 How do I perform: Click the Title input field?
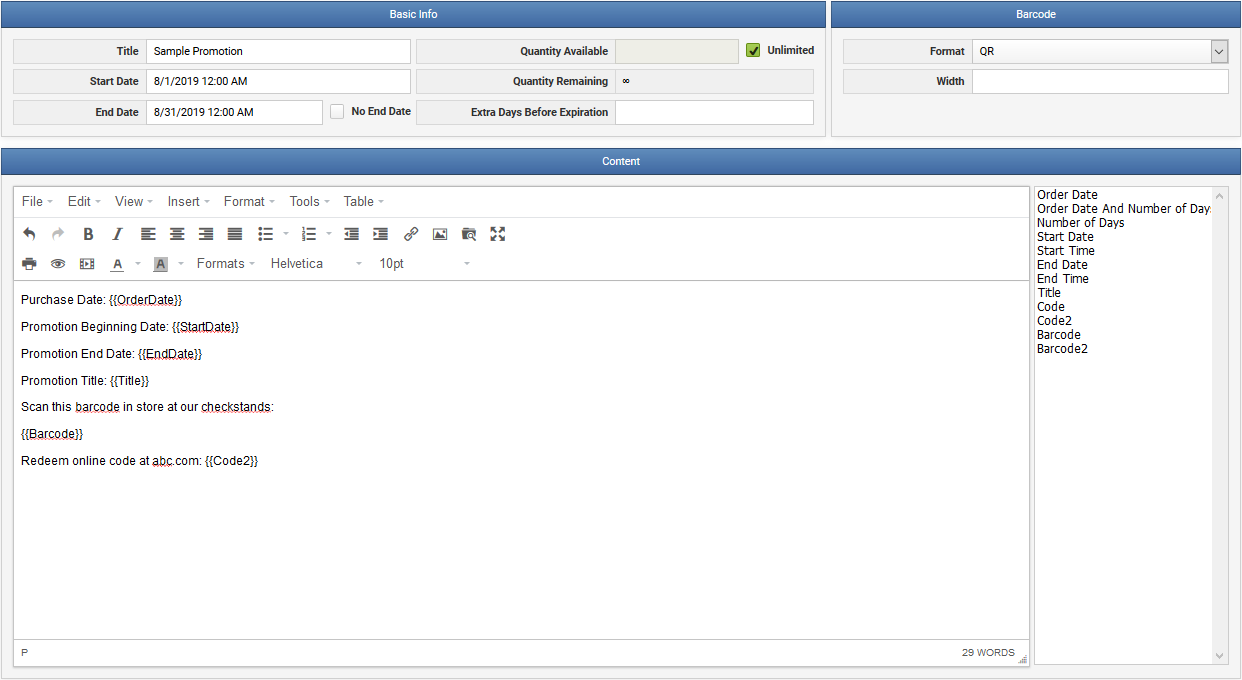[278, 51]
